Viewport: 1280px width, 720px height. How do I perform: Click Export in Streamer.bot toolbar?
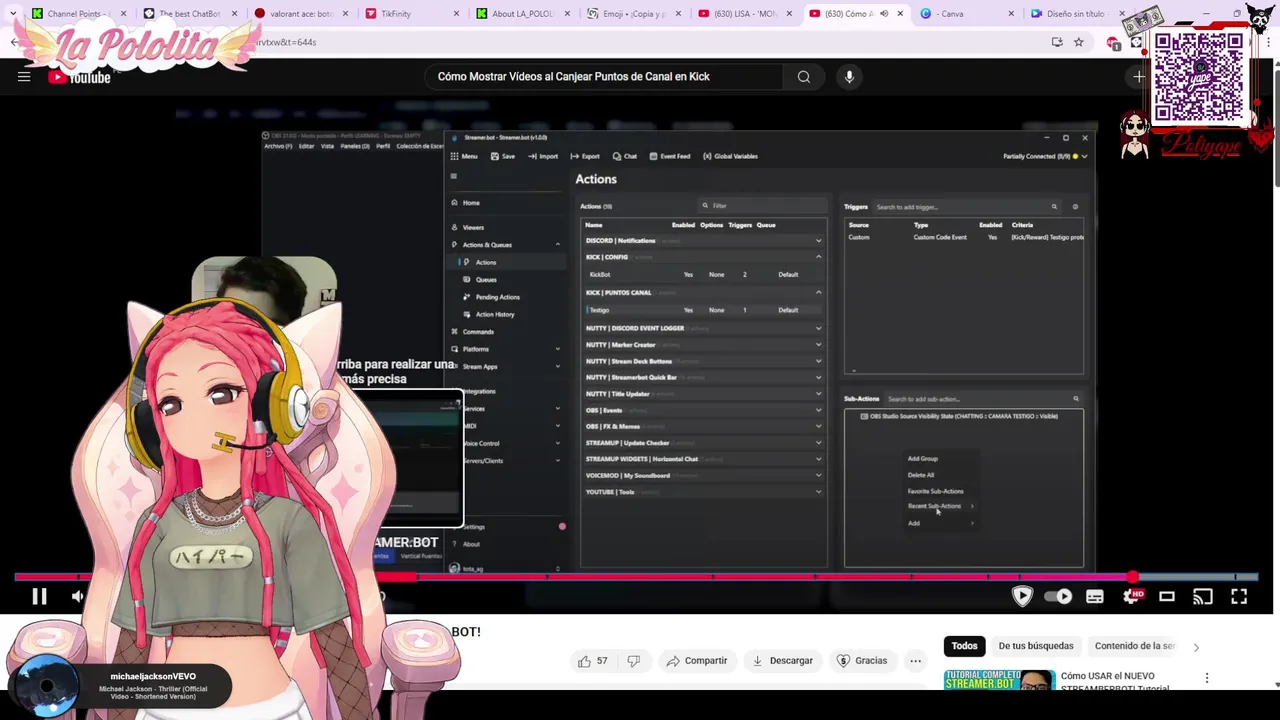[585, 156]
